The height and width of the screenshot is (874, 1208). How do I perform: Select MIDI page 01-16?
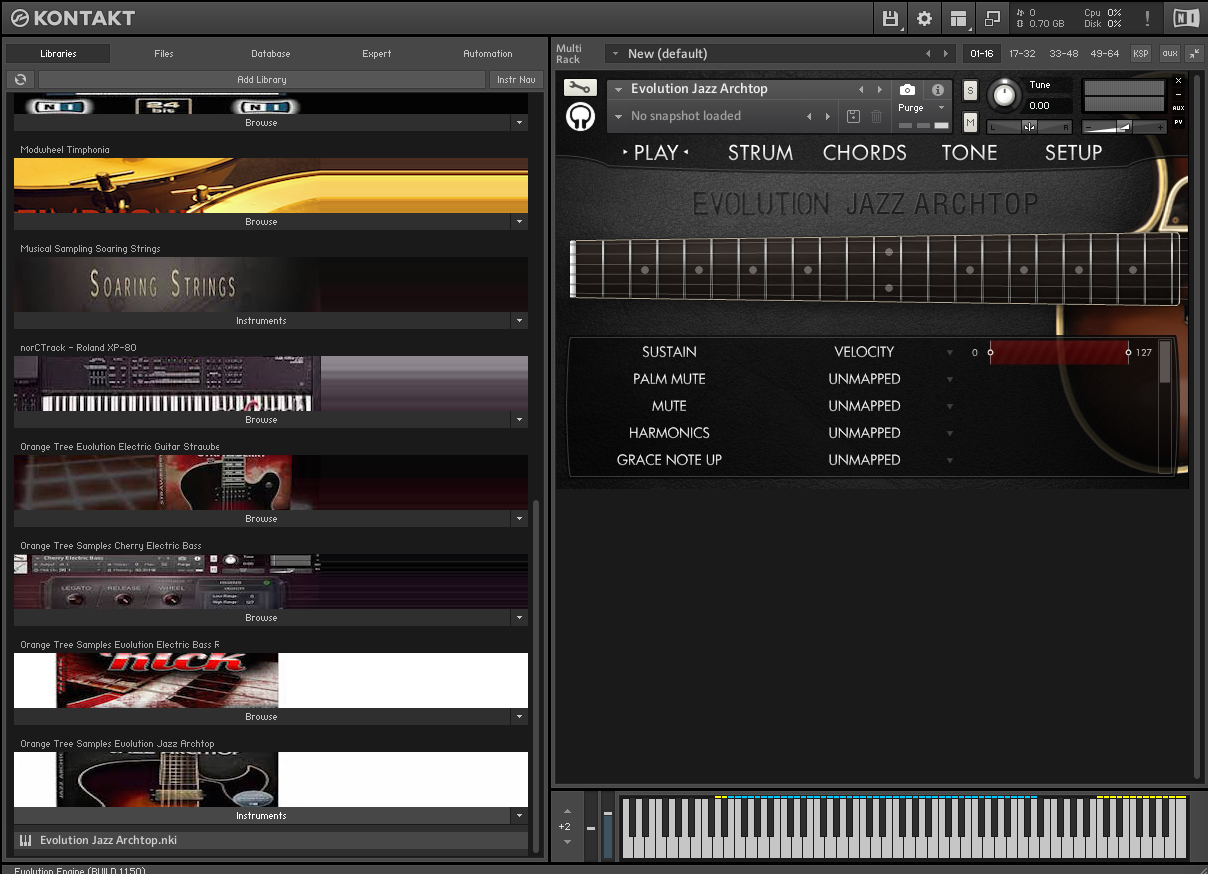coord(982,54)
